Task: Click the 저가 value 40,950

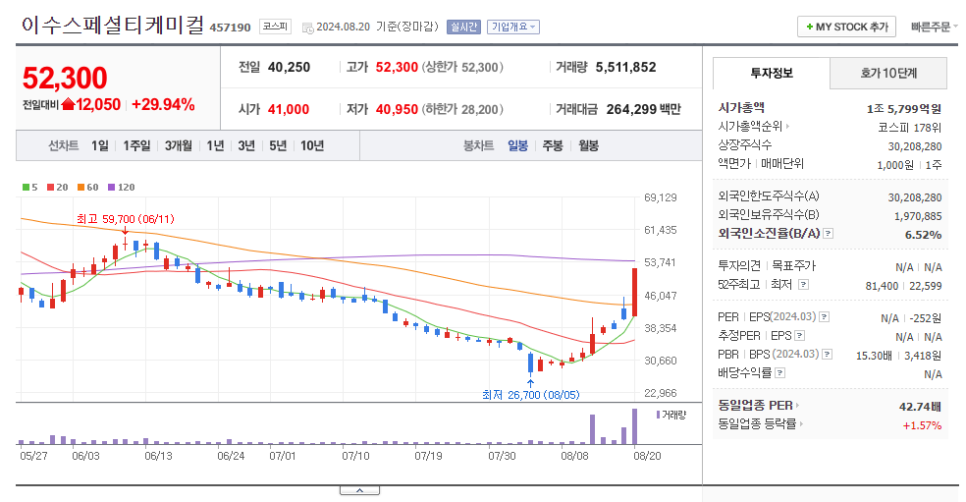Action: [x=397, y=110]
